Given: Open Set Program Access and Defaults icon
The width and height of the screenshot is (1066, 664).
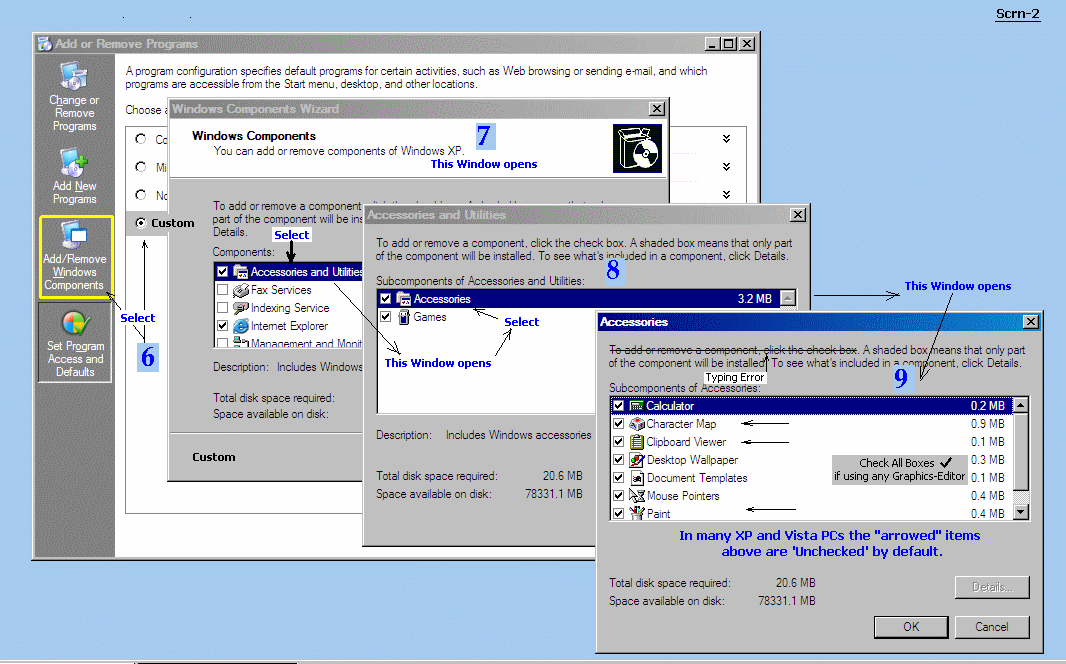Looking at the screenshot, I should pyautogui.click(x=75, y=324).
